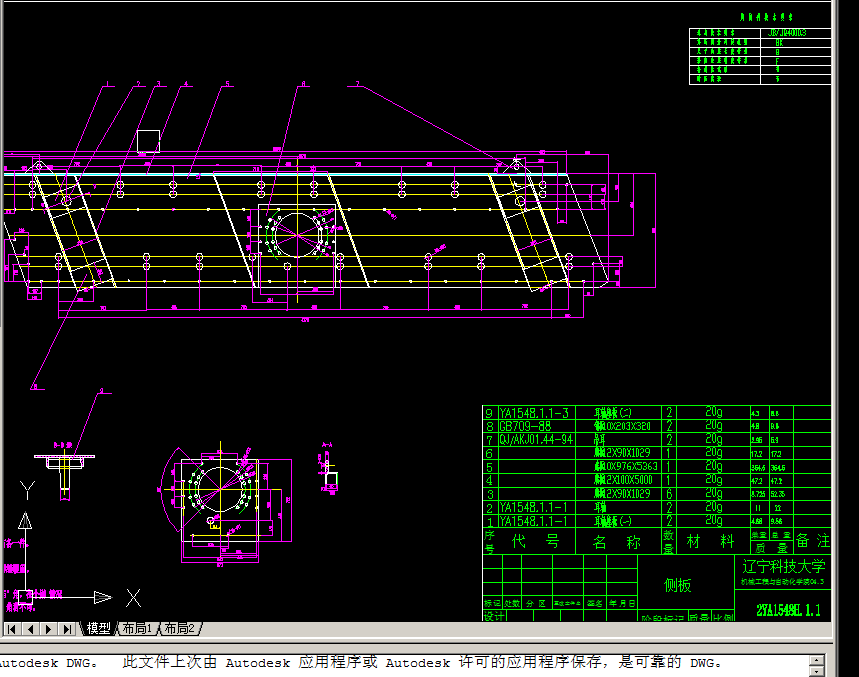Jump to the first layout tab arrow
The height and width of the screenshot is (677, 859).
click(12, 629)
